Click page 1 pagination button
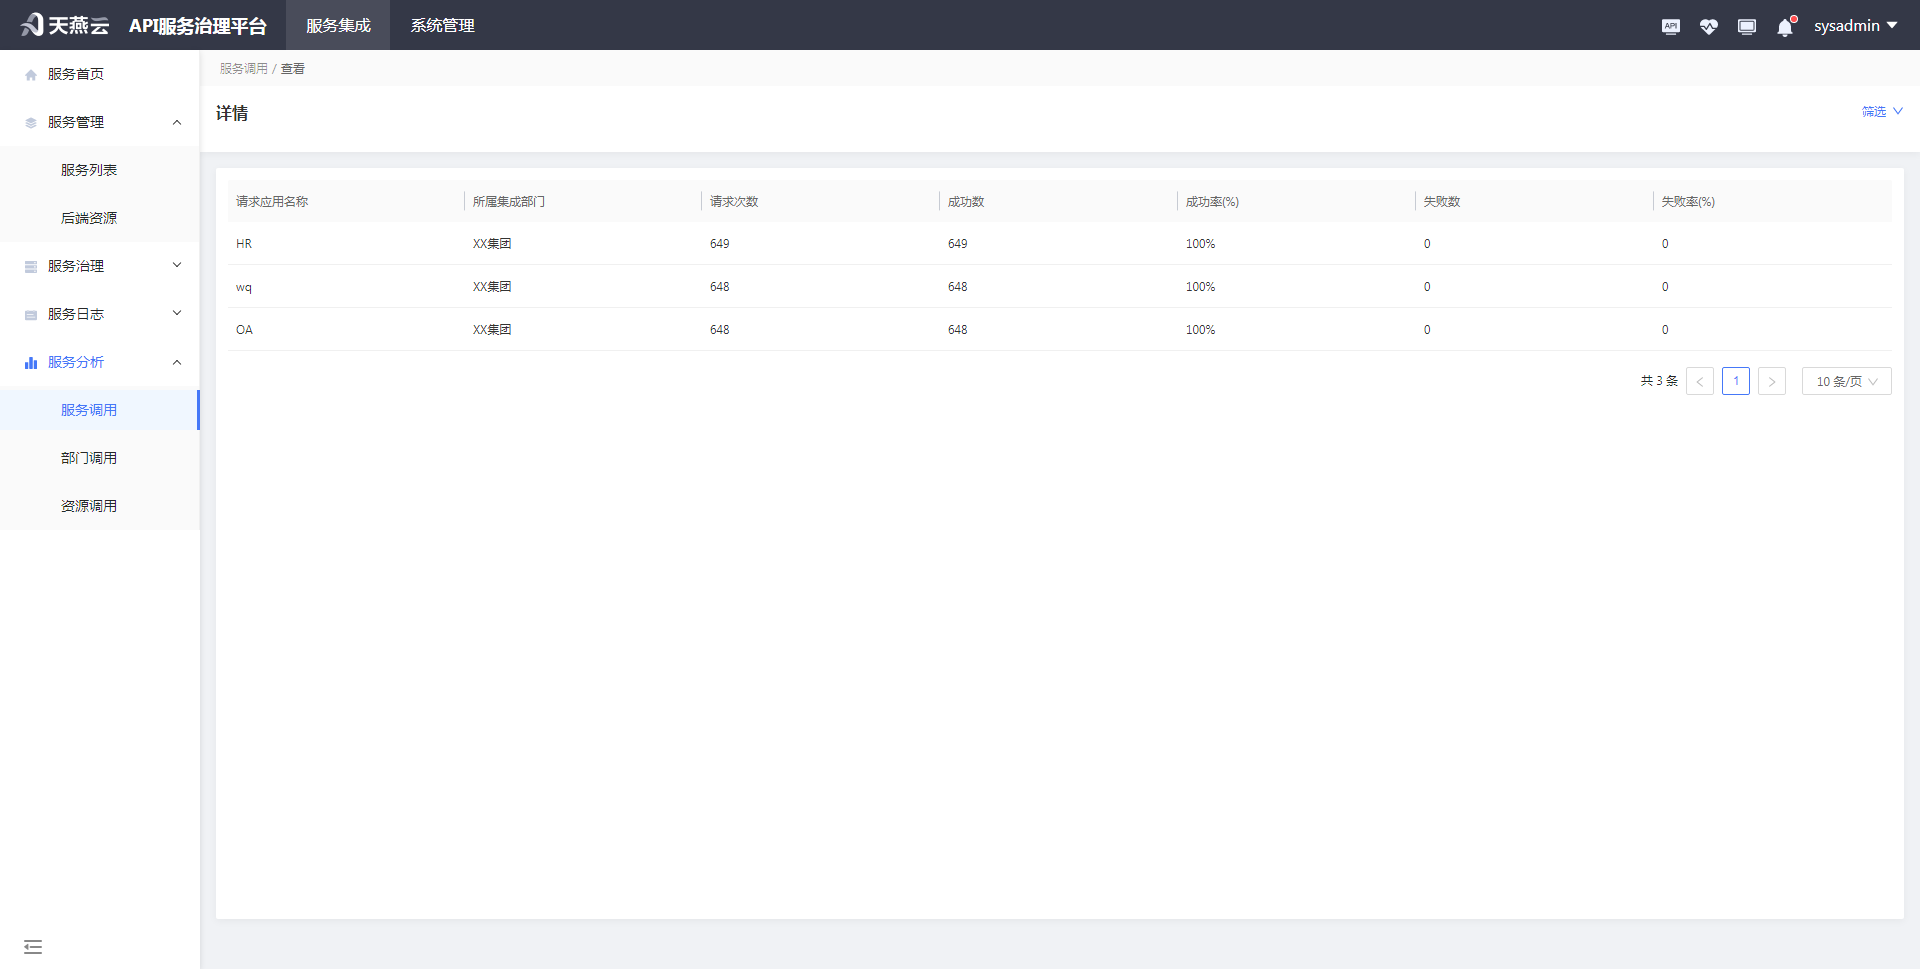This screenshot has width=1920, height=969. (x=1735, y=381)
